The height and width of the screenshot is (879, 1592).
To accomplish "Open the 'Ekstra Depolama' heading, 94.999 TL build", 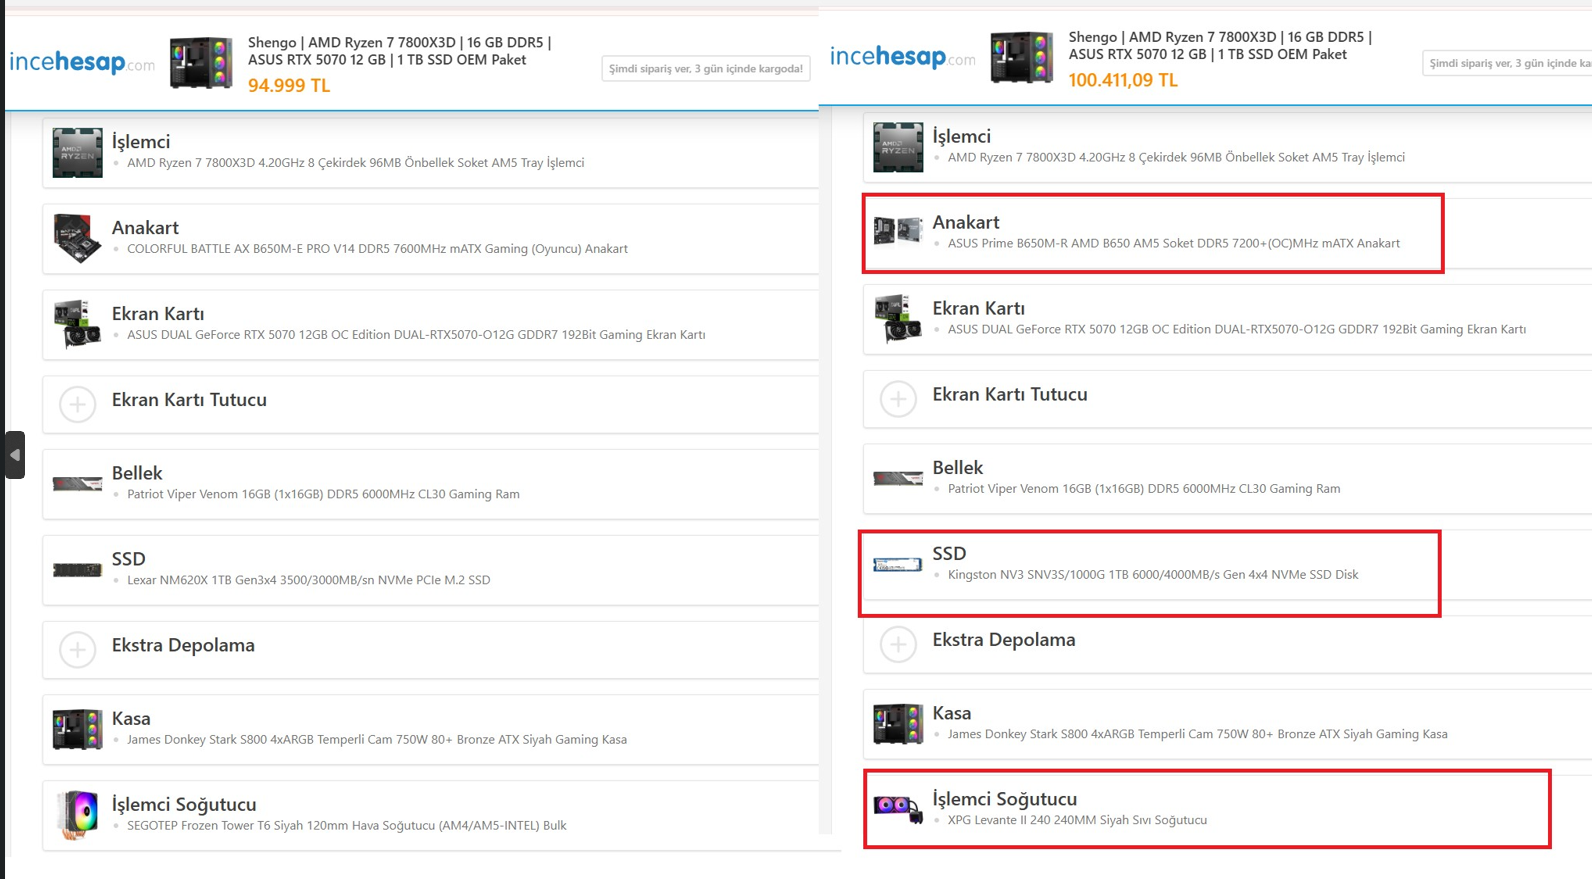I will pyautogui.click(x=183, y=645).
